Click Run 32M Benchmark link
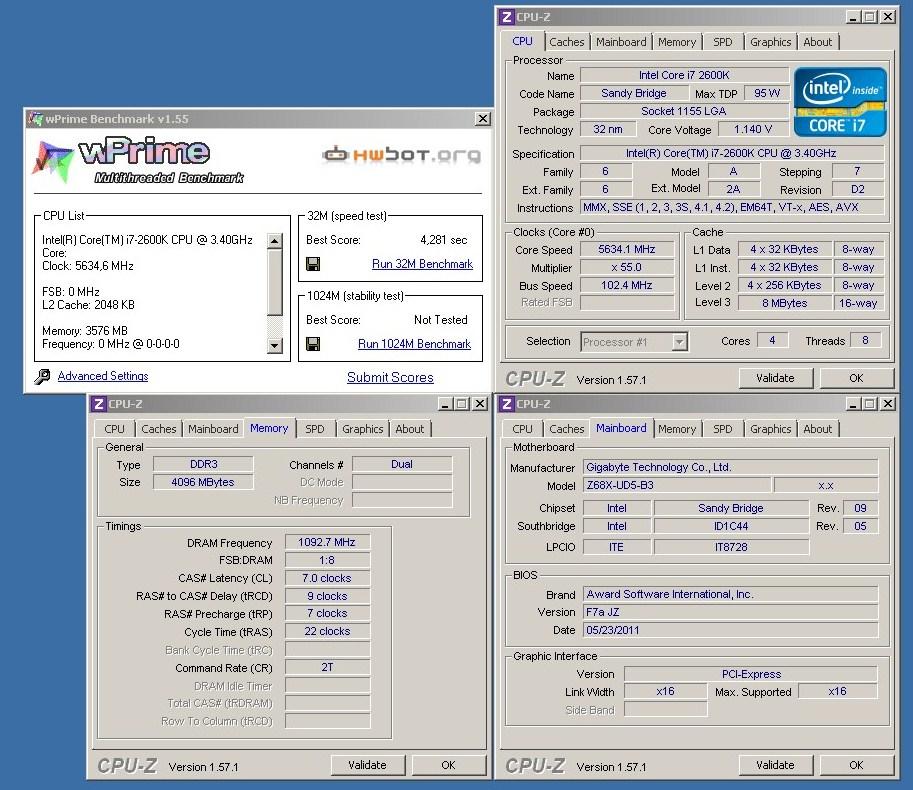 422,264
